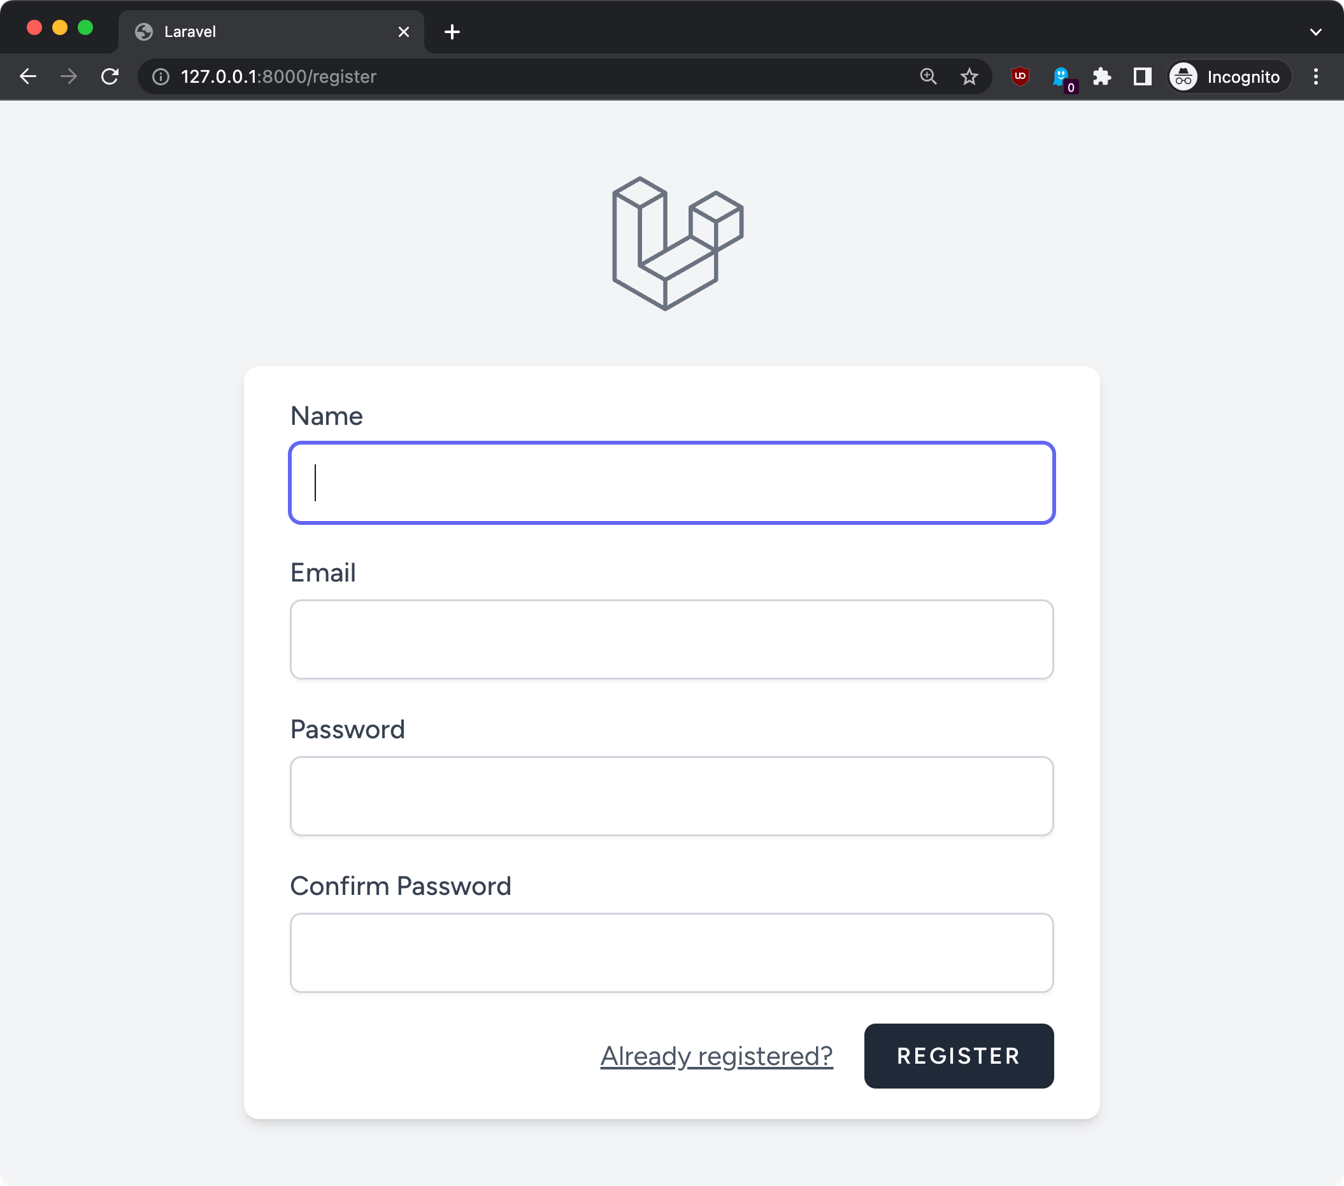
Task: Reload the page
Action: coord(110,77)
